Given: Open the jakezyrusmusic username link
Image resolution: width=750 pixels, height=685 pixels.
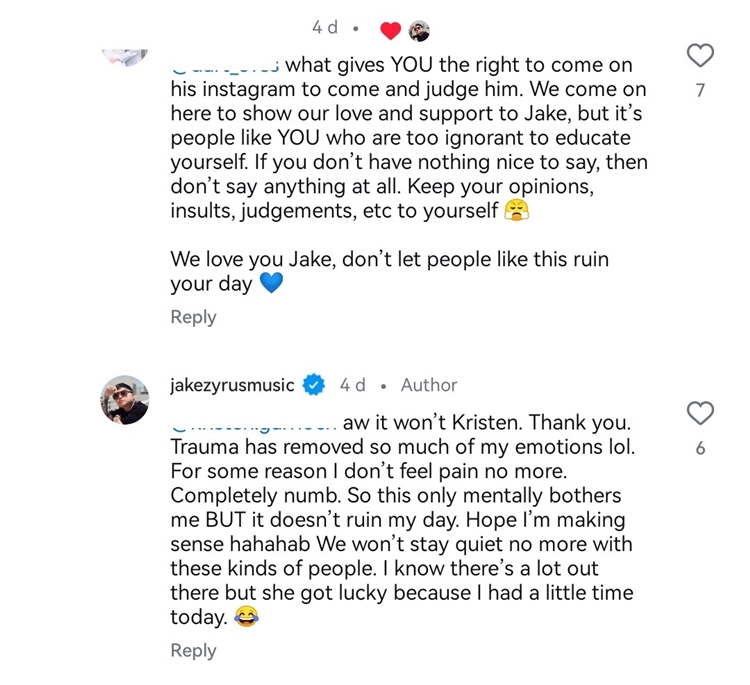Looking at the screenshot, I should tap(233, 385).
